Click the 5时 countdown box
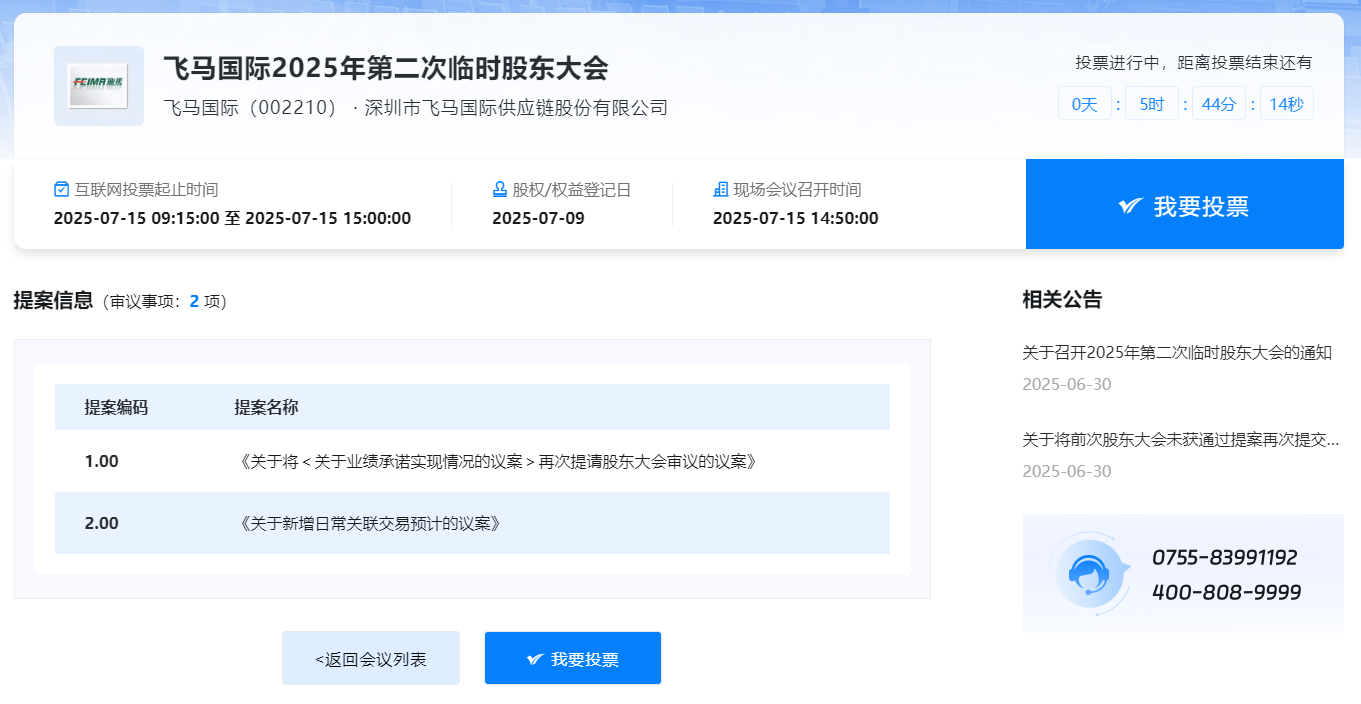Viewport: 1361px width, 704px height. pyautogui.click(x=1152, y=103)
